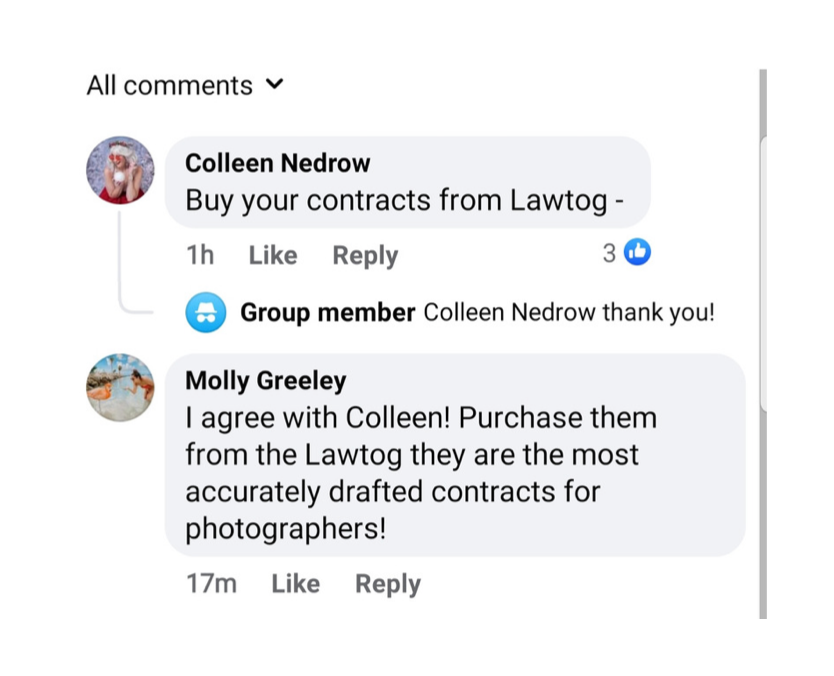Reply to Colleen Nedrow's comment

point(365,256)
